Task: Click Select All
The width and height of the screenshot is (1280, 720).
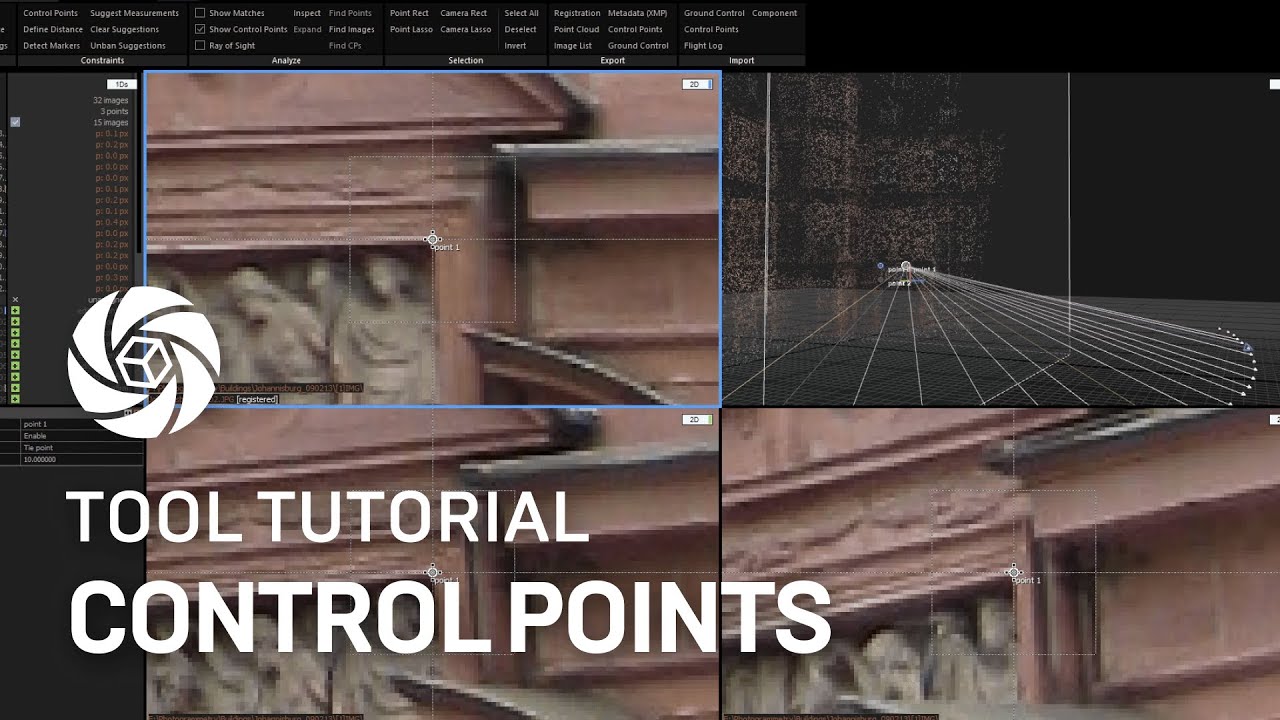Action: (521, 13)
